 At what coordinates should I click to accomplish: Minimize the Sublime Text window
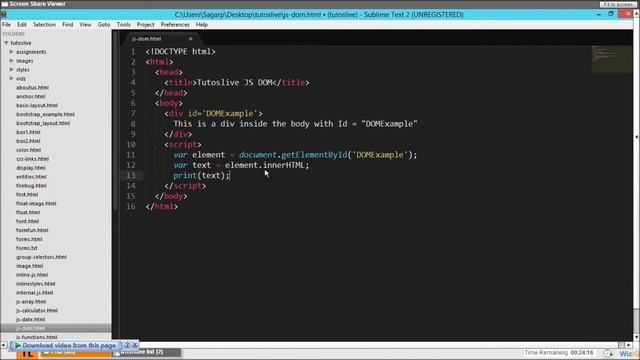599,14
